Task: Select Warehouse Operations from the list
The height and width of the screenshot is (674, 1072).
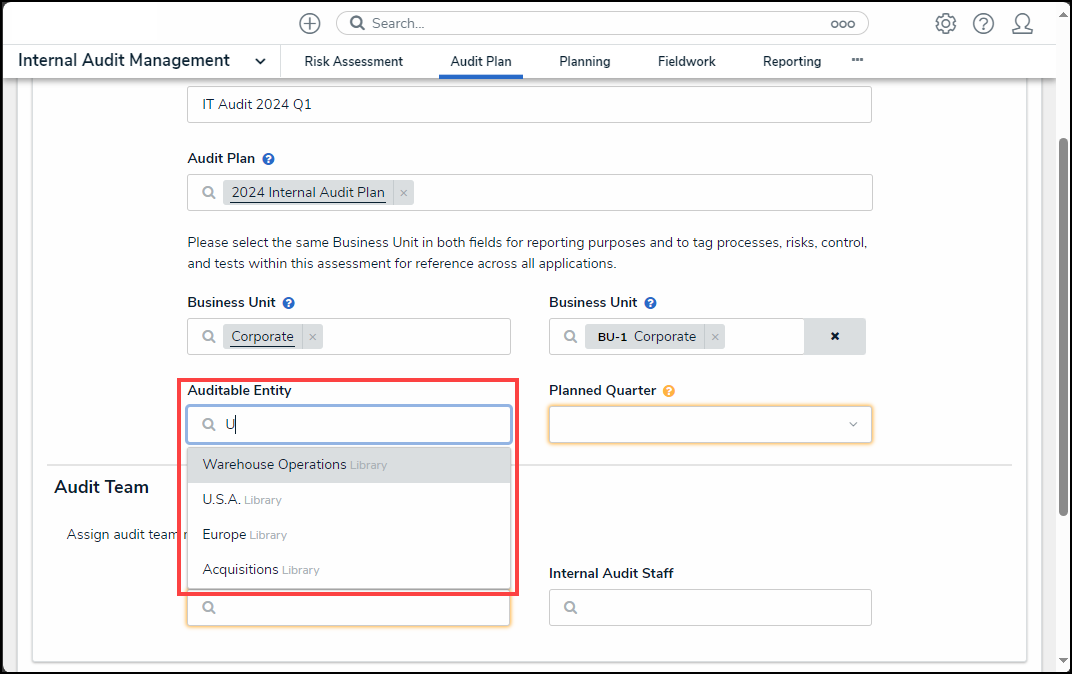Action: [275, 465]
